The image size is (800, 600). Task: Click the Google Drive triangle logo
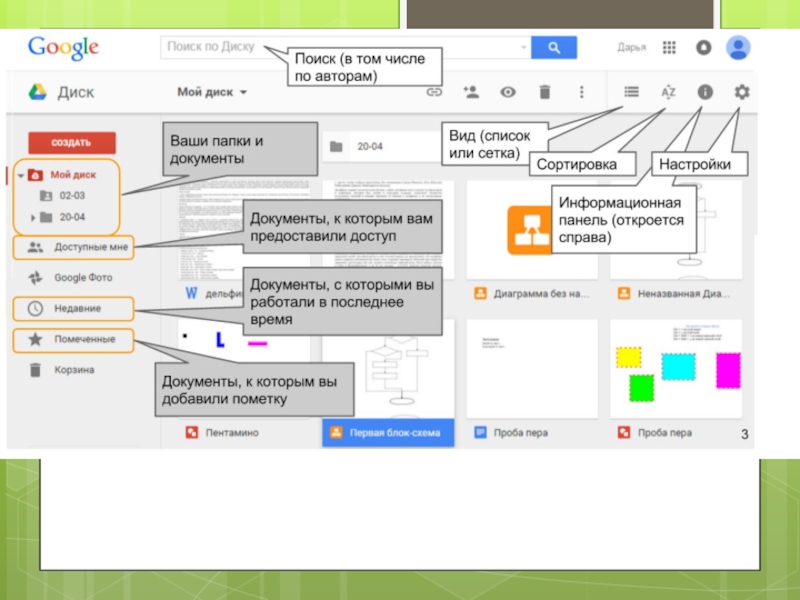pos(37,92)
